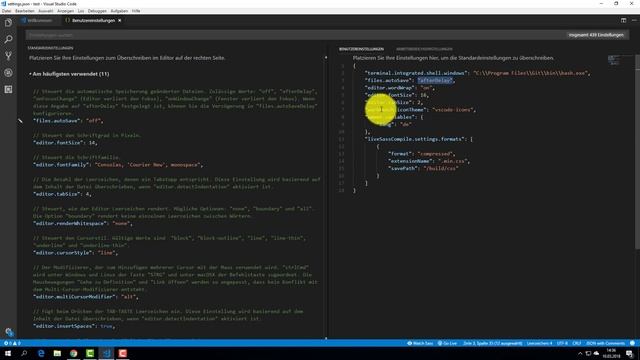The width and height of the screenshot is (640, 360).
Task: Click the "editor.tabSize": 4 default line
Action: 62,194
